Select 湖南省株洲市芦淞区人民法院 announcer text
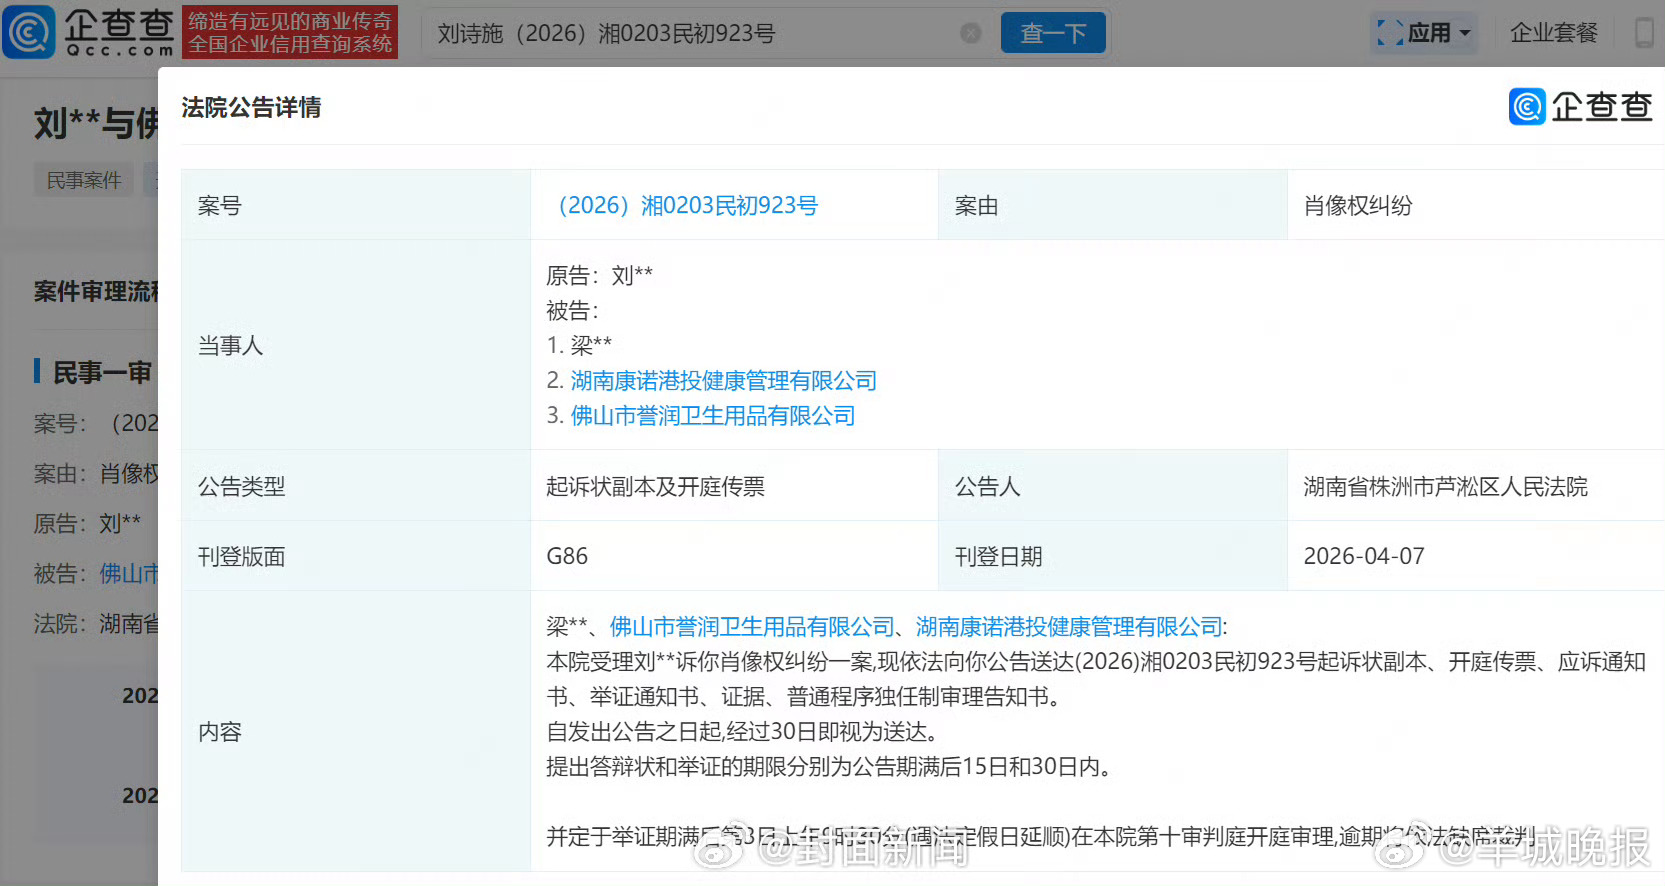Screen dimensions: 1665x886 (1445, 487)
